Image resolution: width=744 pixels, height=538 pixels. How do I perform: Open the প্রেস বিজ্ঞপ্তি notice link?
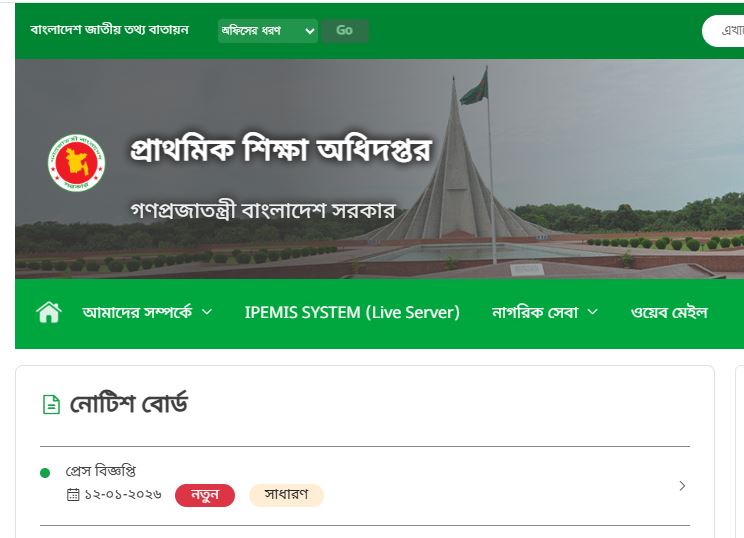(101, 471)
